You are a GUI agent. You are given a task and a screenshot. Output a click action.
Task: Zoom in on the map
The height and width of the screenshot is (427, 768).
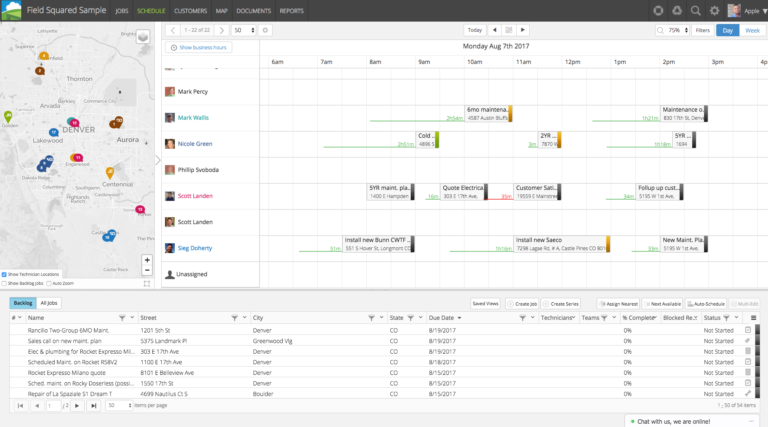(147, 260)
